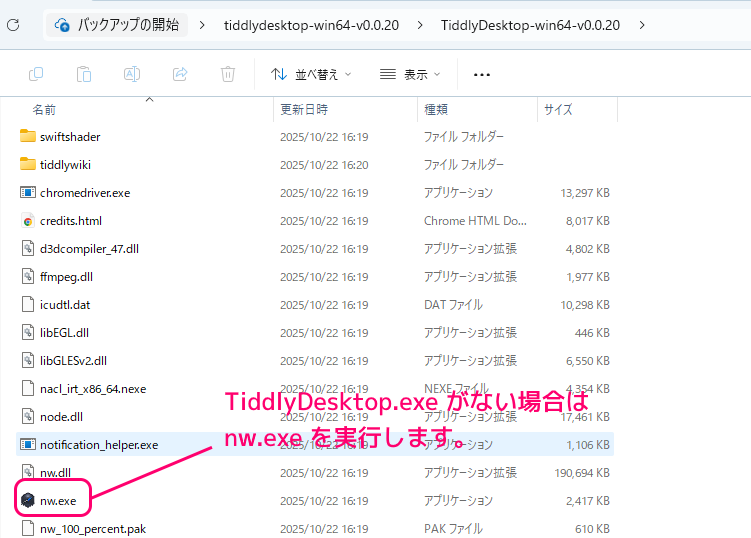This screenshot has width=751, height=538.
Task: Click the nw_100_percent.pak file name
Action: click(x=93, y=529)
